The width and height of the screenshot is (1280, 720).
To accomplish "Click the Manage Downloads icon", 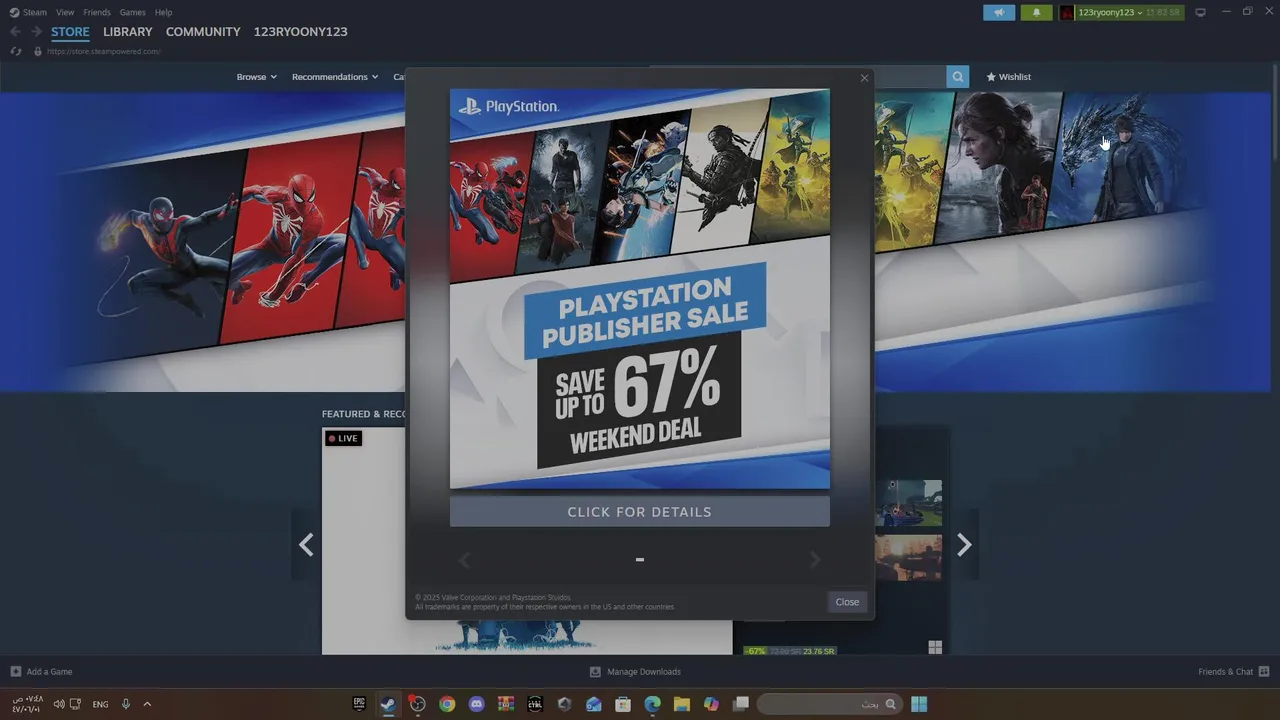I will (x=595, y=671).
